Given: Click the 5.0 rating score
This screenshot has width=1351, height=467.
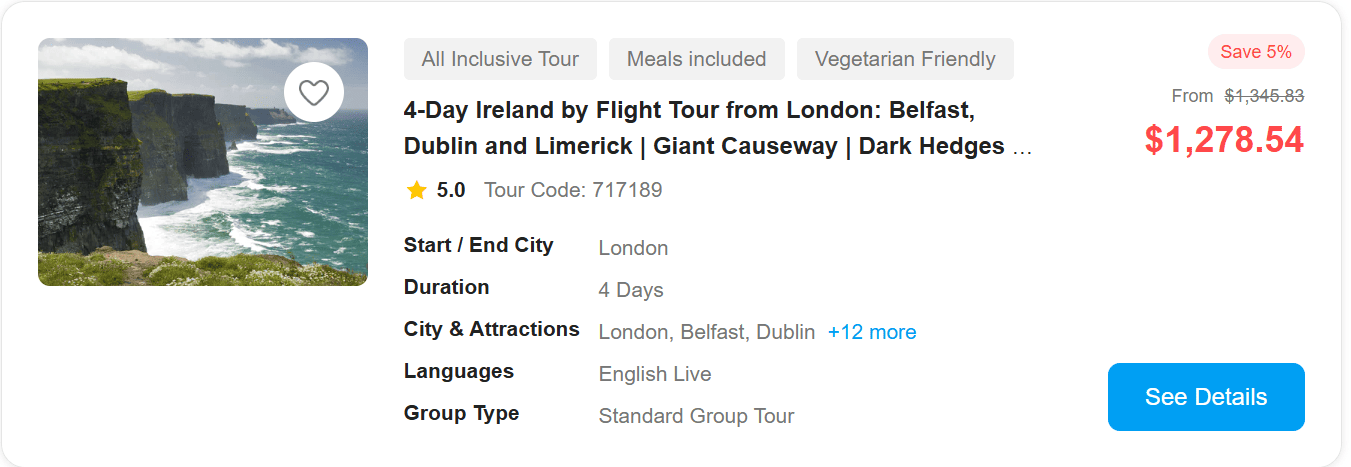Looking at the screenshot, I should [451, 190].
